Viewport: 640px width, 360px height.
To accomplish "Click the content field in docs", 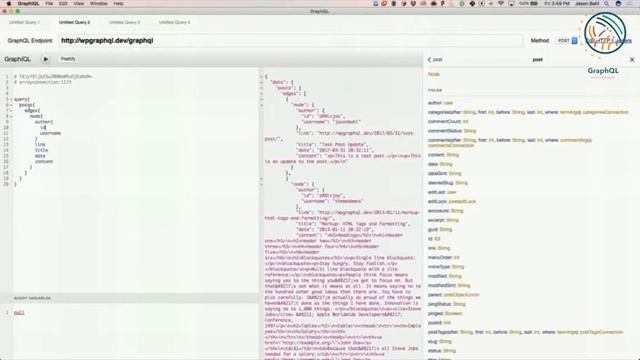I will pyautogui.click(x=436, y=155).
